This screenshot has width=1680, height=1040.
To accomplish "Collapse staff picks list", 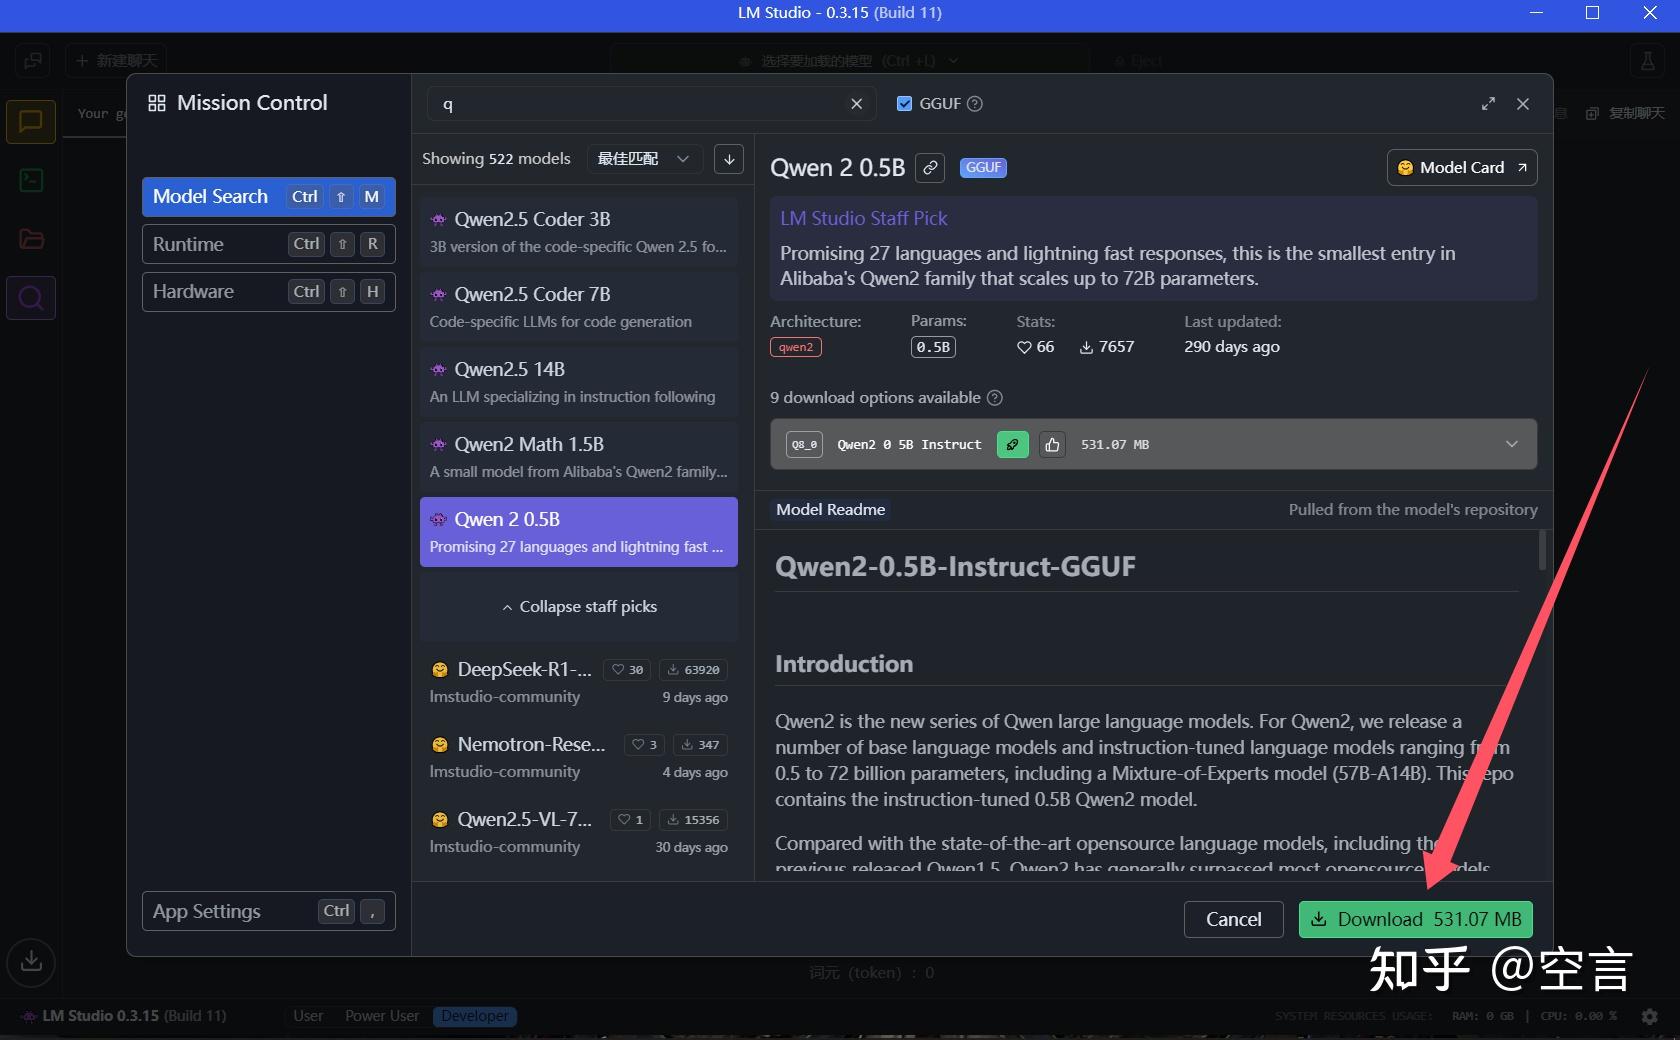I will coord(579,606).
